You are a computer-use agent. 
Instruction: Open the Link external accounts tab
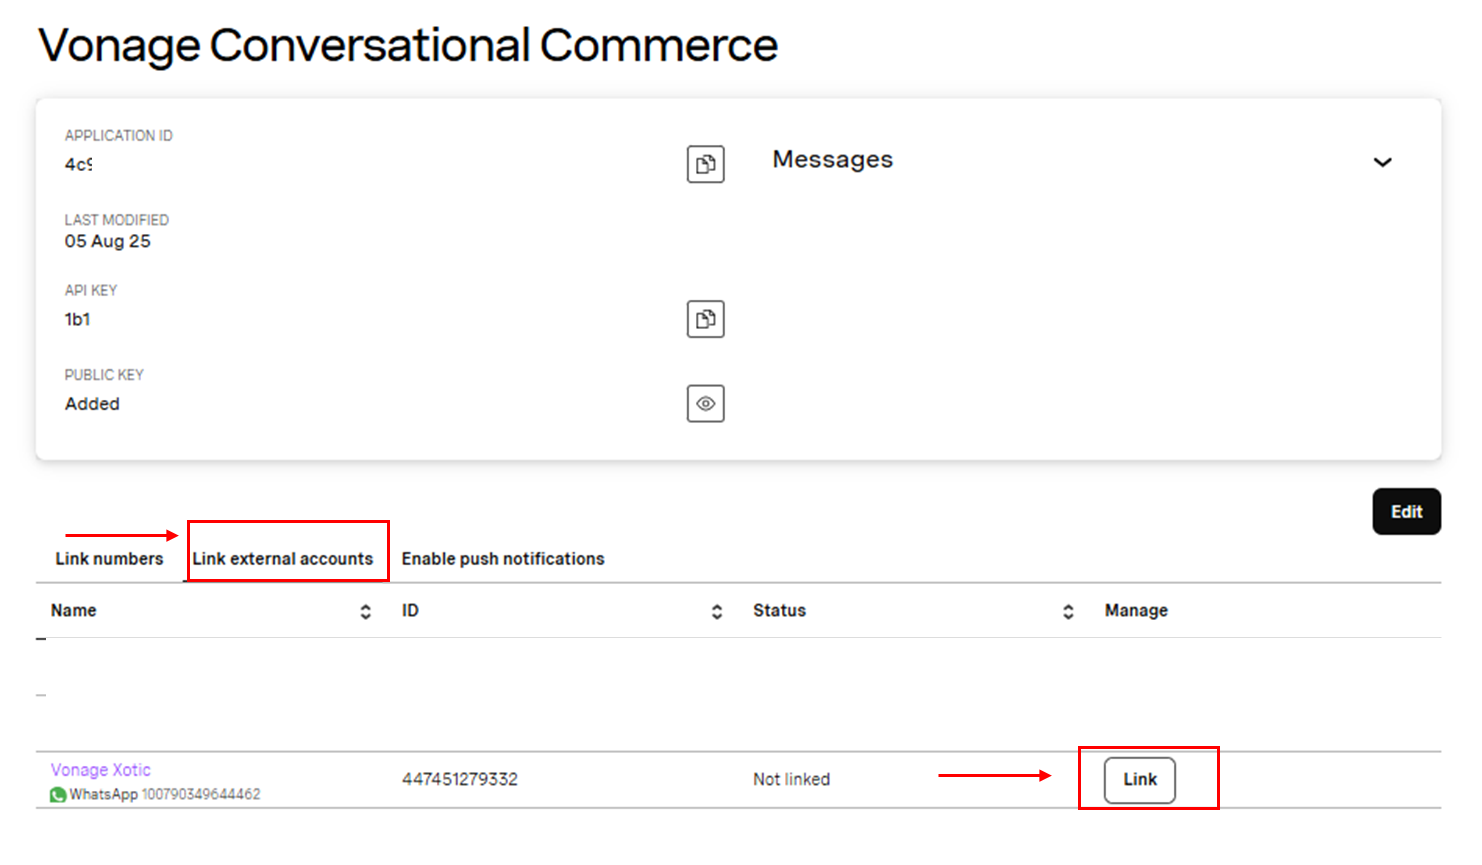(283, 559)
